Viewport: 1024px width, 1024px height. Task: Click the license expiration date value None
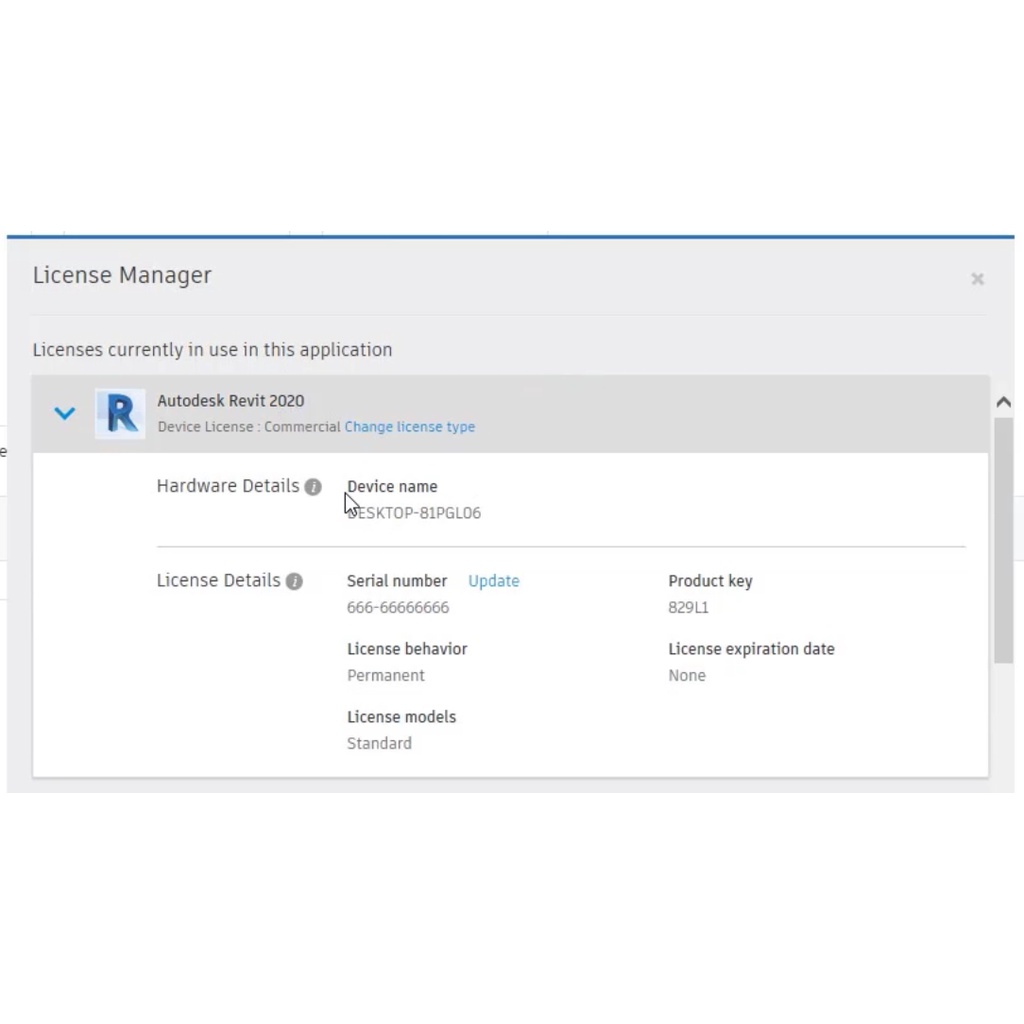pos(687,676)
